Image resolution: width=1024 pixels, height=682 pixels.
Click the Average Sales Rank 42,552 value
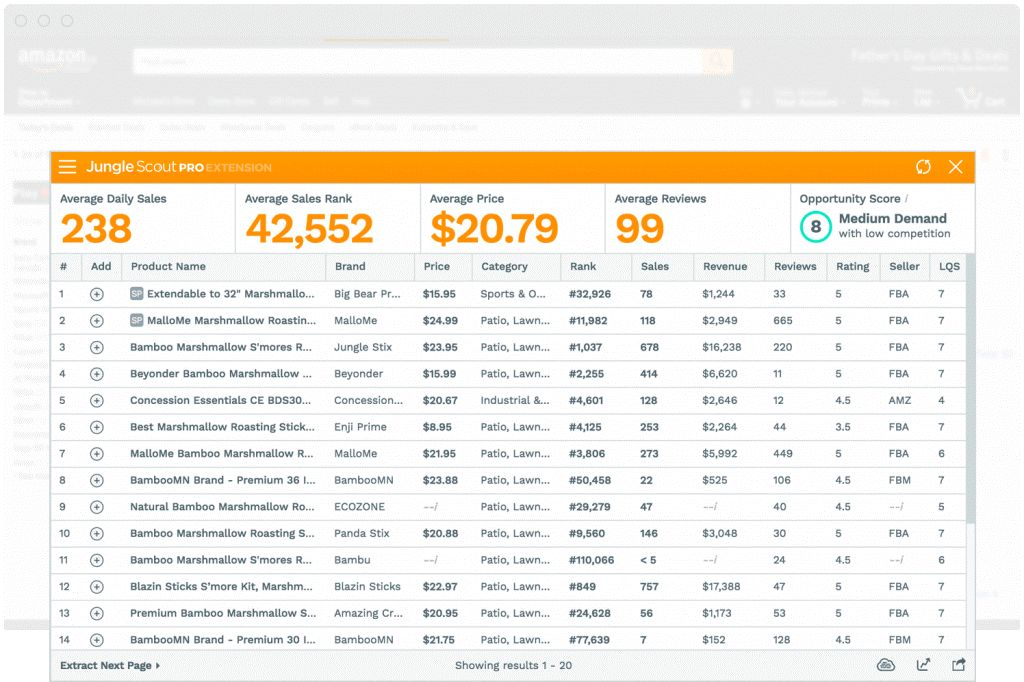pos(309,229)
